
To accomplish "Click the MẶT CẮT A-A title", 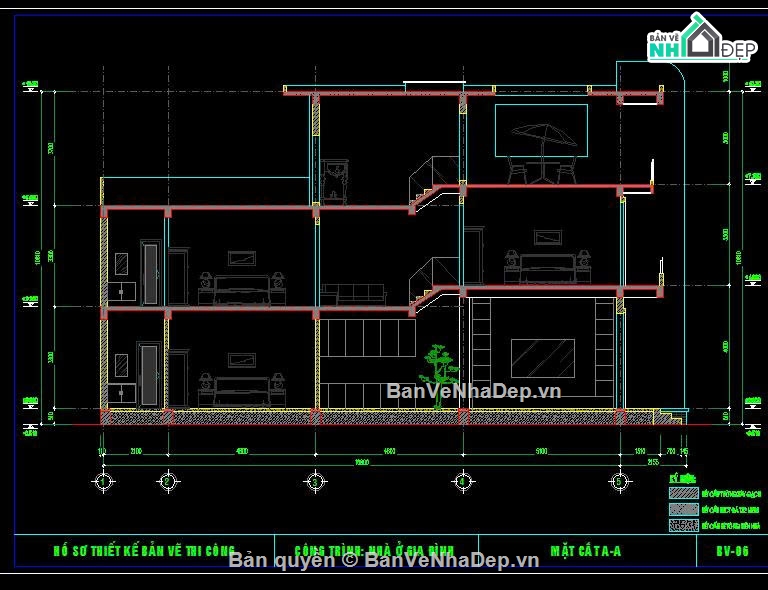I will (586, 551).
